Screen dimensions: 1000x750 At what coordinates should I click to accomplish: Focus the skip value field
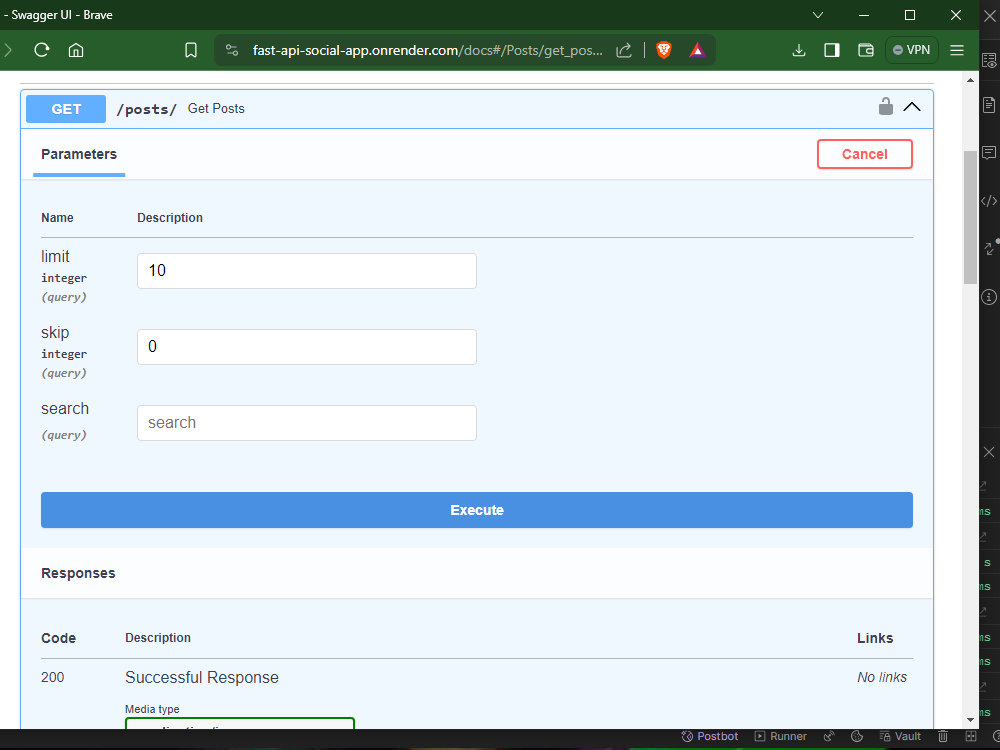[307, 347]
